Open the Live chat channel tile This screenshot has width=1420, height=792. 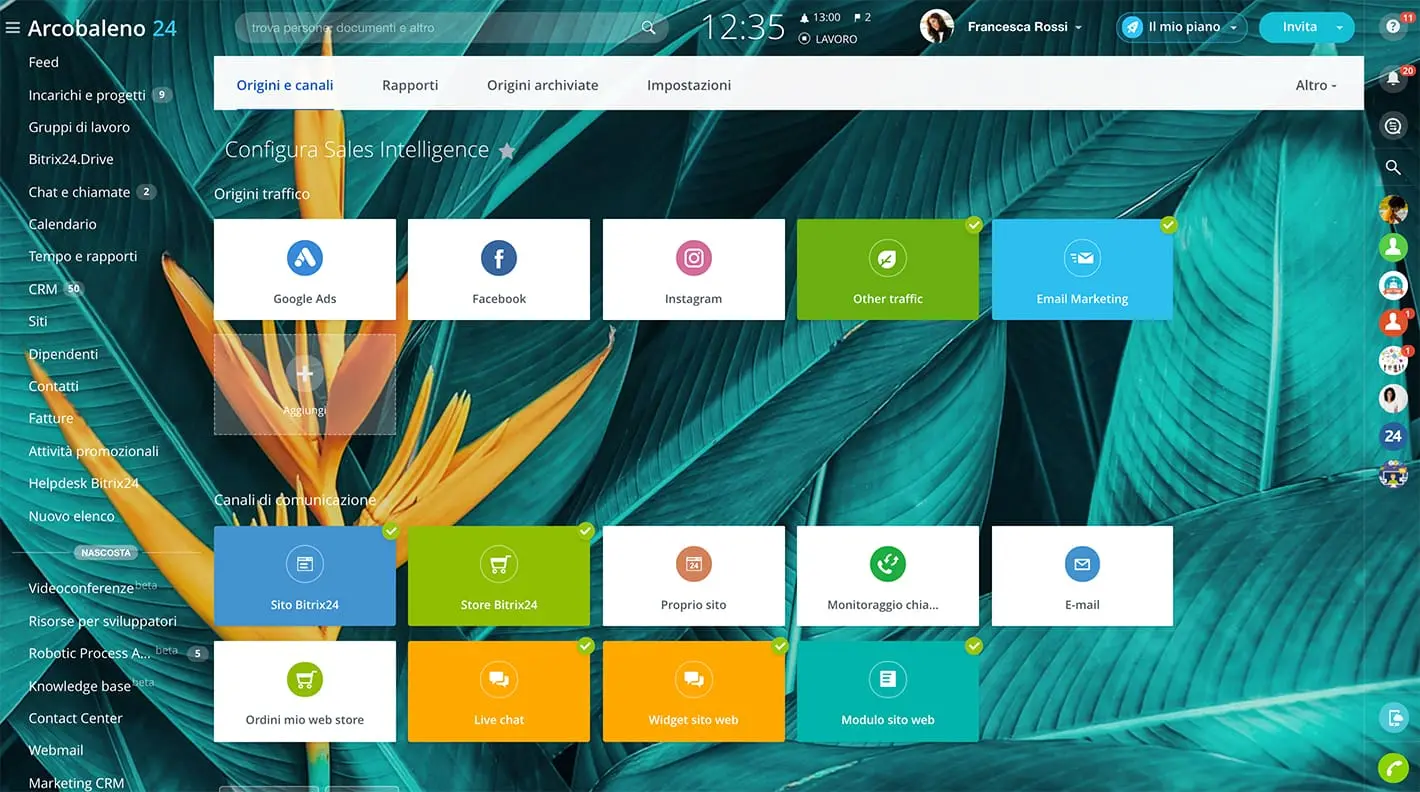499,691
